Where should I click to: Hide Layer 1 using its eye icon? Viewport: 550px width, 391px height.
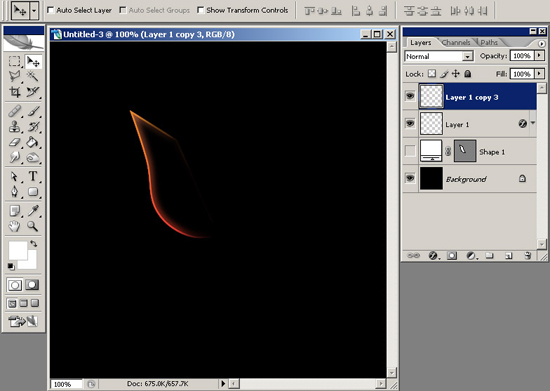[x=410, y=123]
